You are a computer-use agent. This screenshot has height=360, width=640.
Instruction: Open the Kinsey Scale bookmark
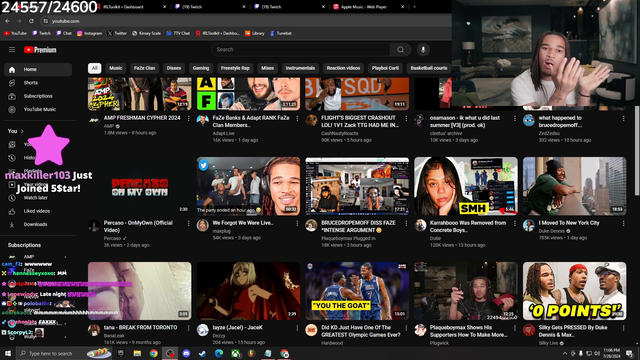point(146,33)
